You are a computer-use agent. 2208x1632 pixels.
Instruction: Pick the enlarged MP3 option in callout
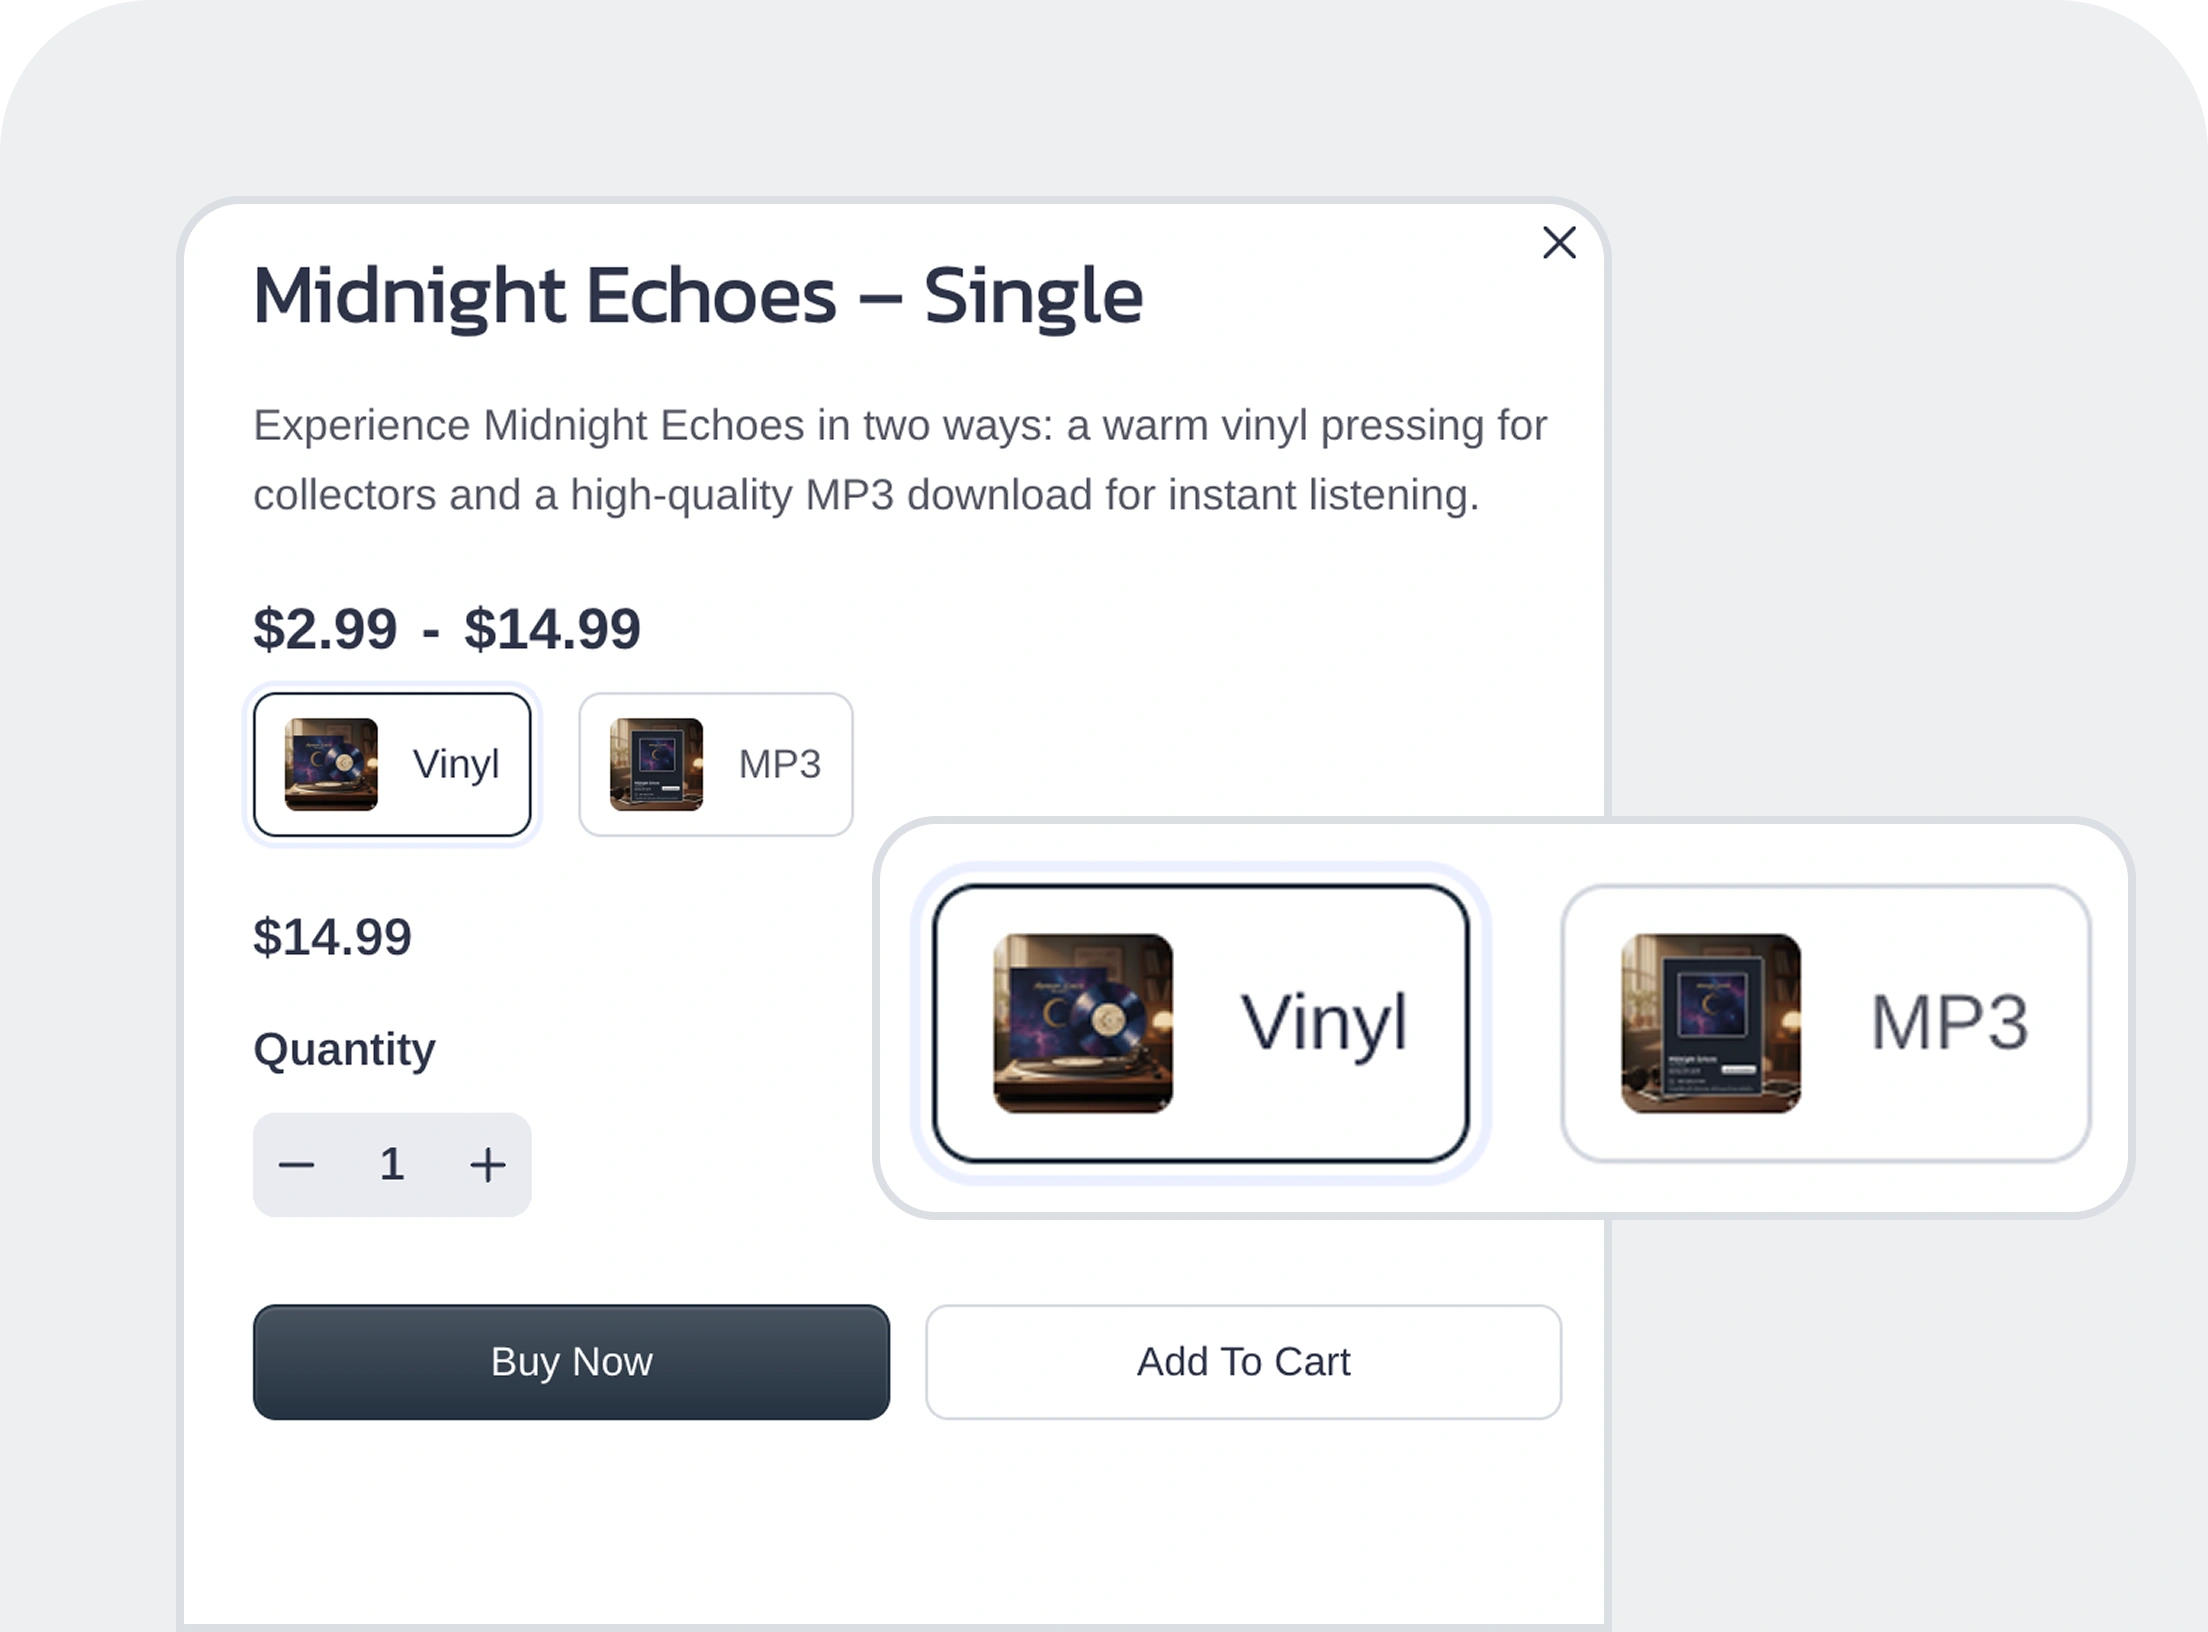(x=1826, y=1023)
